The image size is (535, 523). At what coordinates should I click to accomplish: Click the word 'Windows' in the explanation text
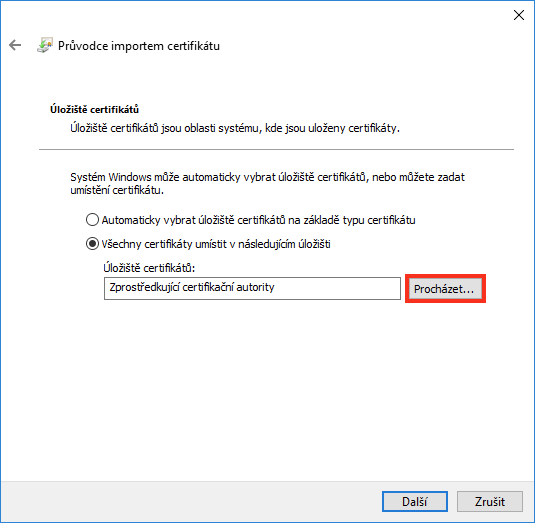[x=130, y=177]
